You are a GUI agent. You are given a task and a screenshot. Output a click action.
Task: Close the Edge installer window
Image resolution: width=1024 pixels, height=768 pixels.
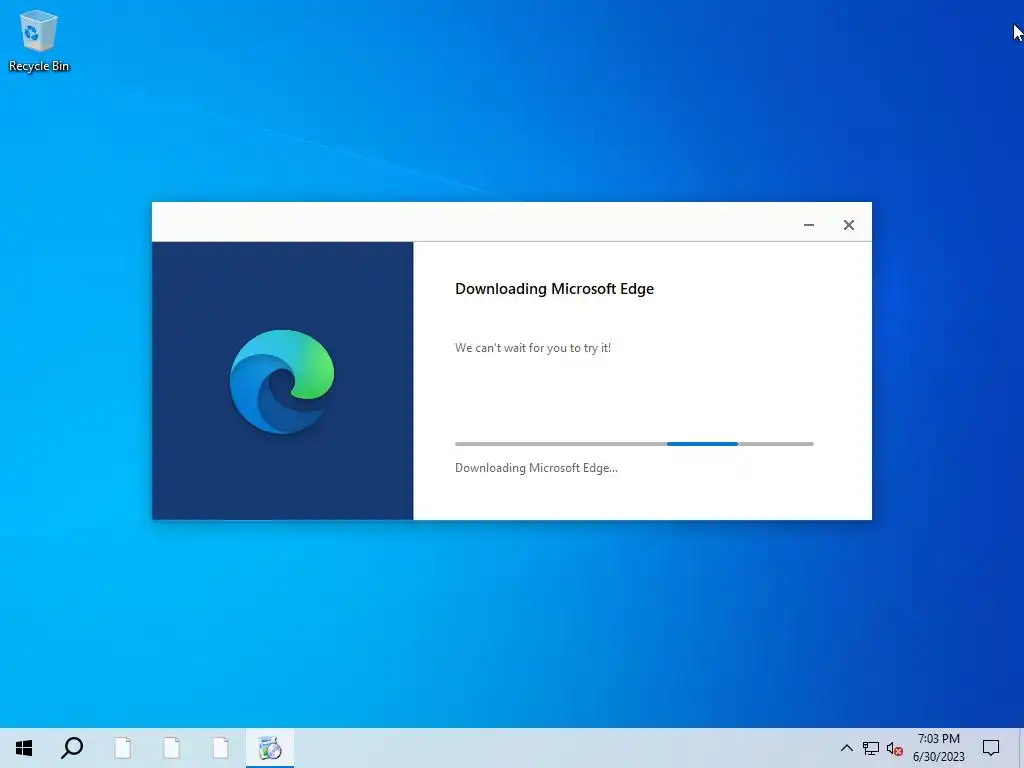(848, 225)
